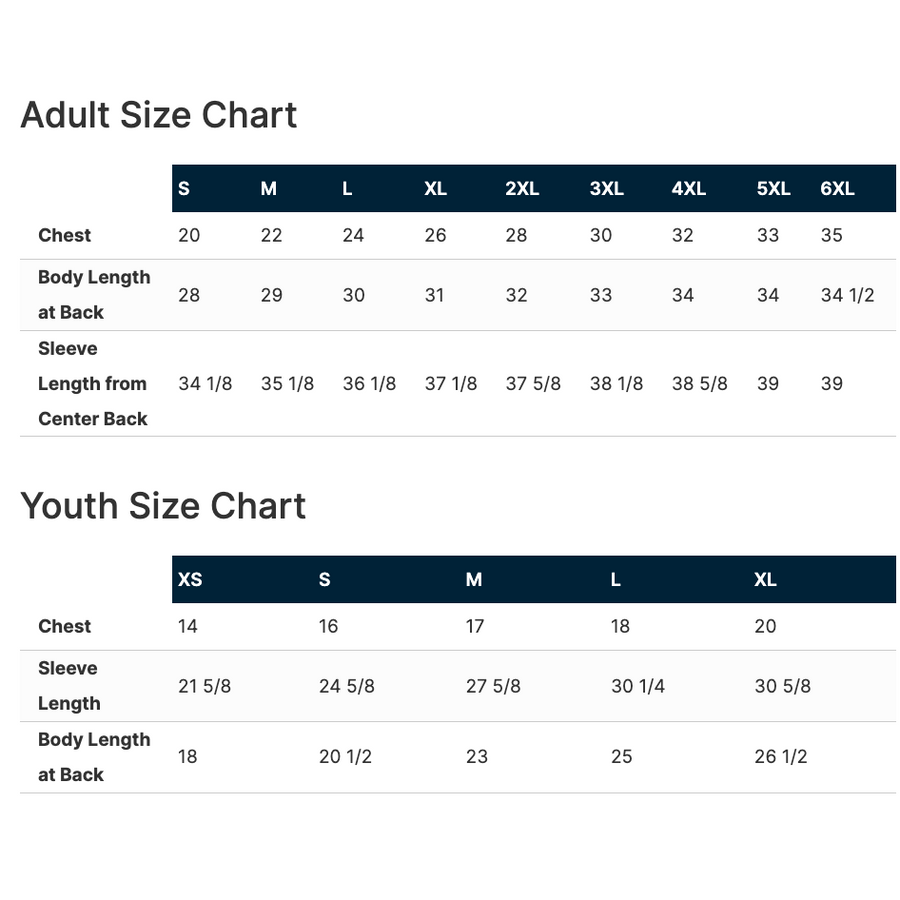Select the youth chest value 14
The image size is (900, 900).
(x=188, y=626)
